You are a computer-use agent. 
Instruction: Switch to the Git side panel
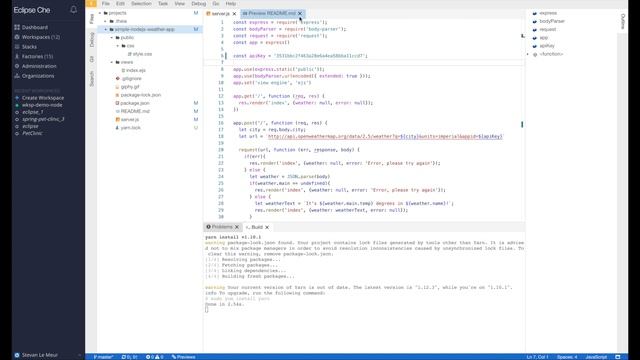pos(91,59)
